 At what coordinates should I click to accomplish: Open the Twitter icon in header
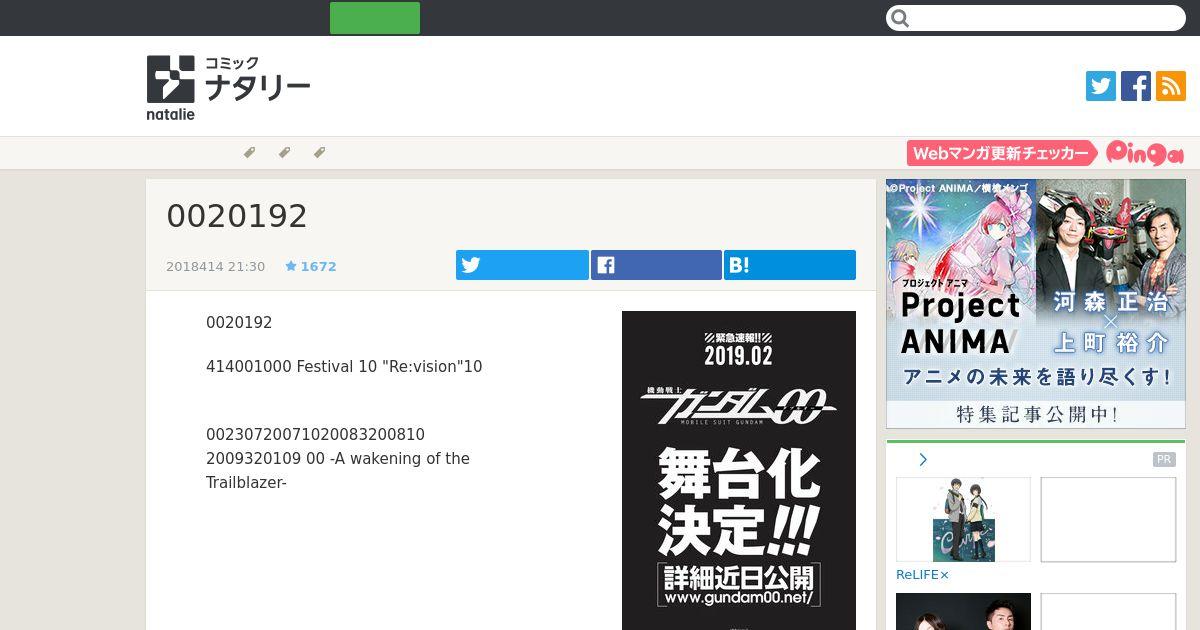tap(1101, 86)
